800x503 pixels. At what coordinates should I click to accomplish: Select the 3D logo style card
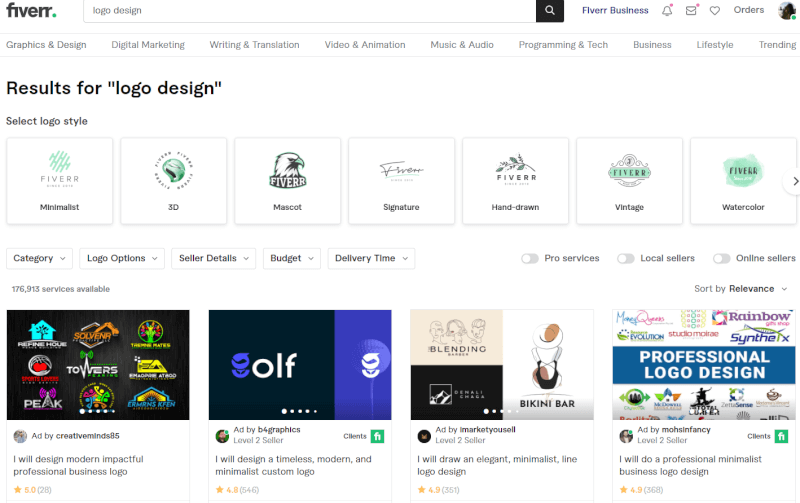[173, 181]
